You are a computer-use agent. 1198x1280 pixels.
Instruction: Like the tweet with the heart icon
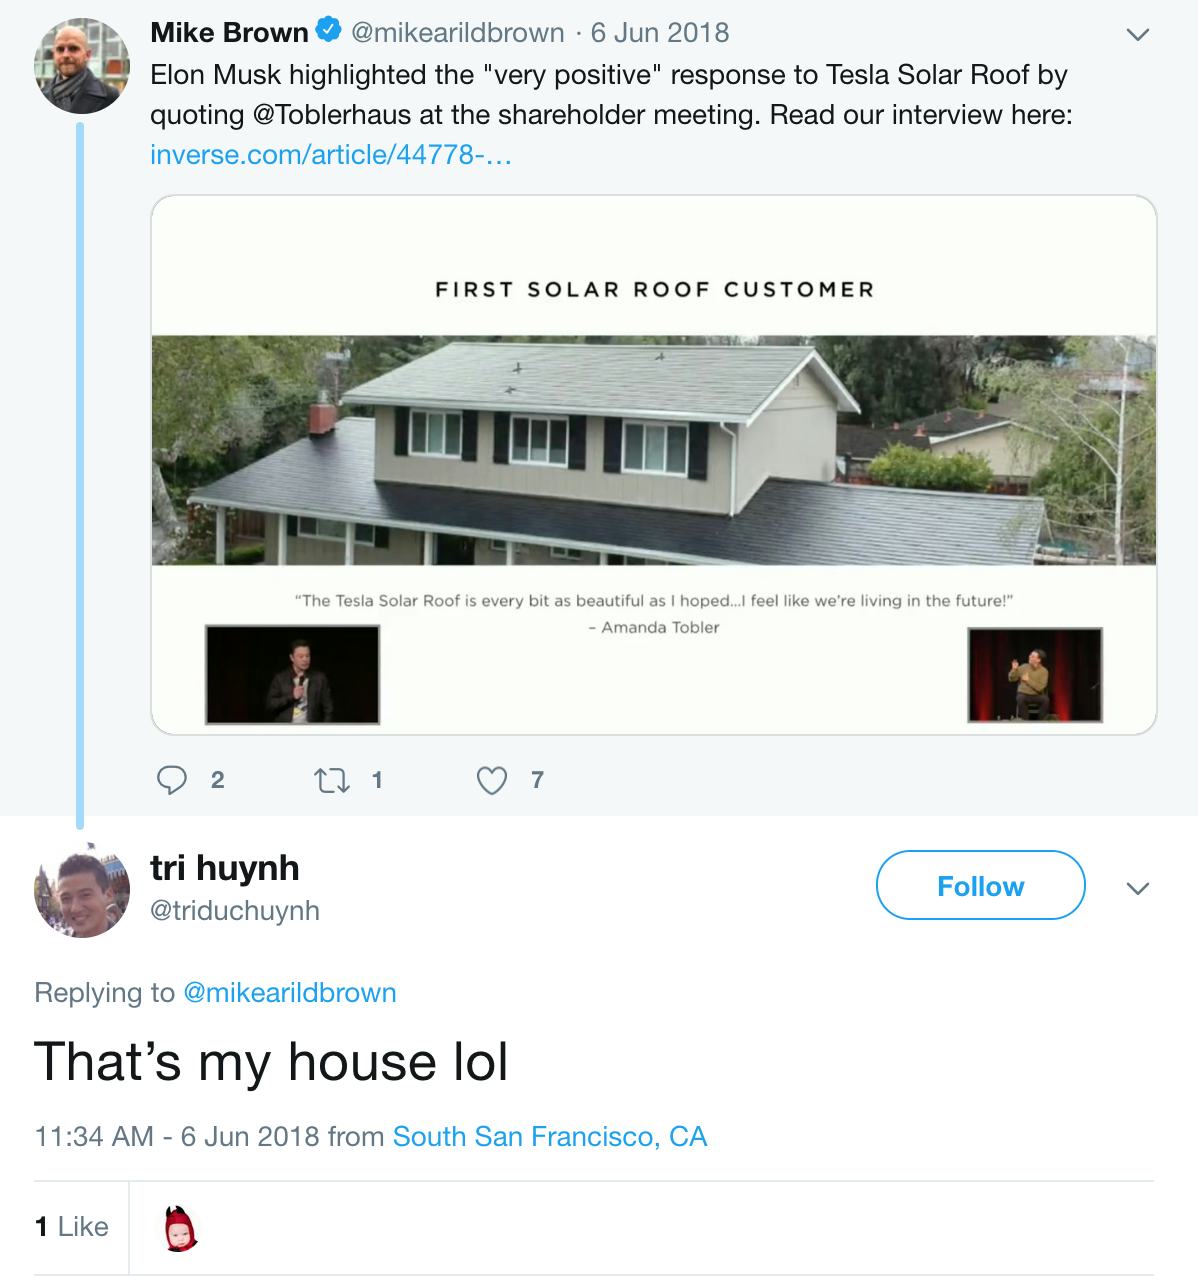(x=491, y=780)
